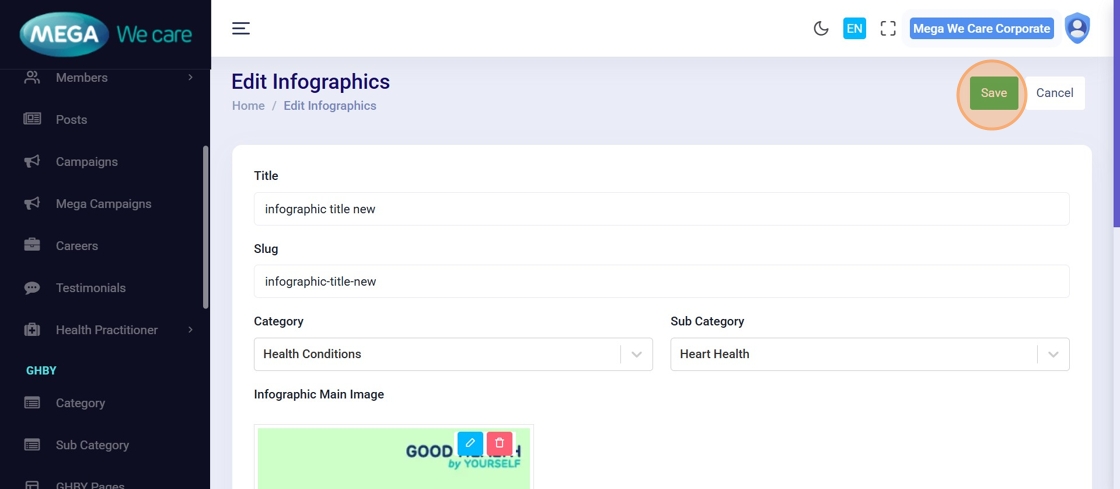Click the Posts sidebar icon
The height and width of the screenshot is (489, 1120).
[32, 119]
